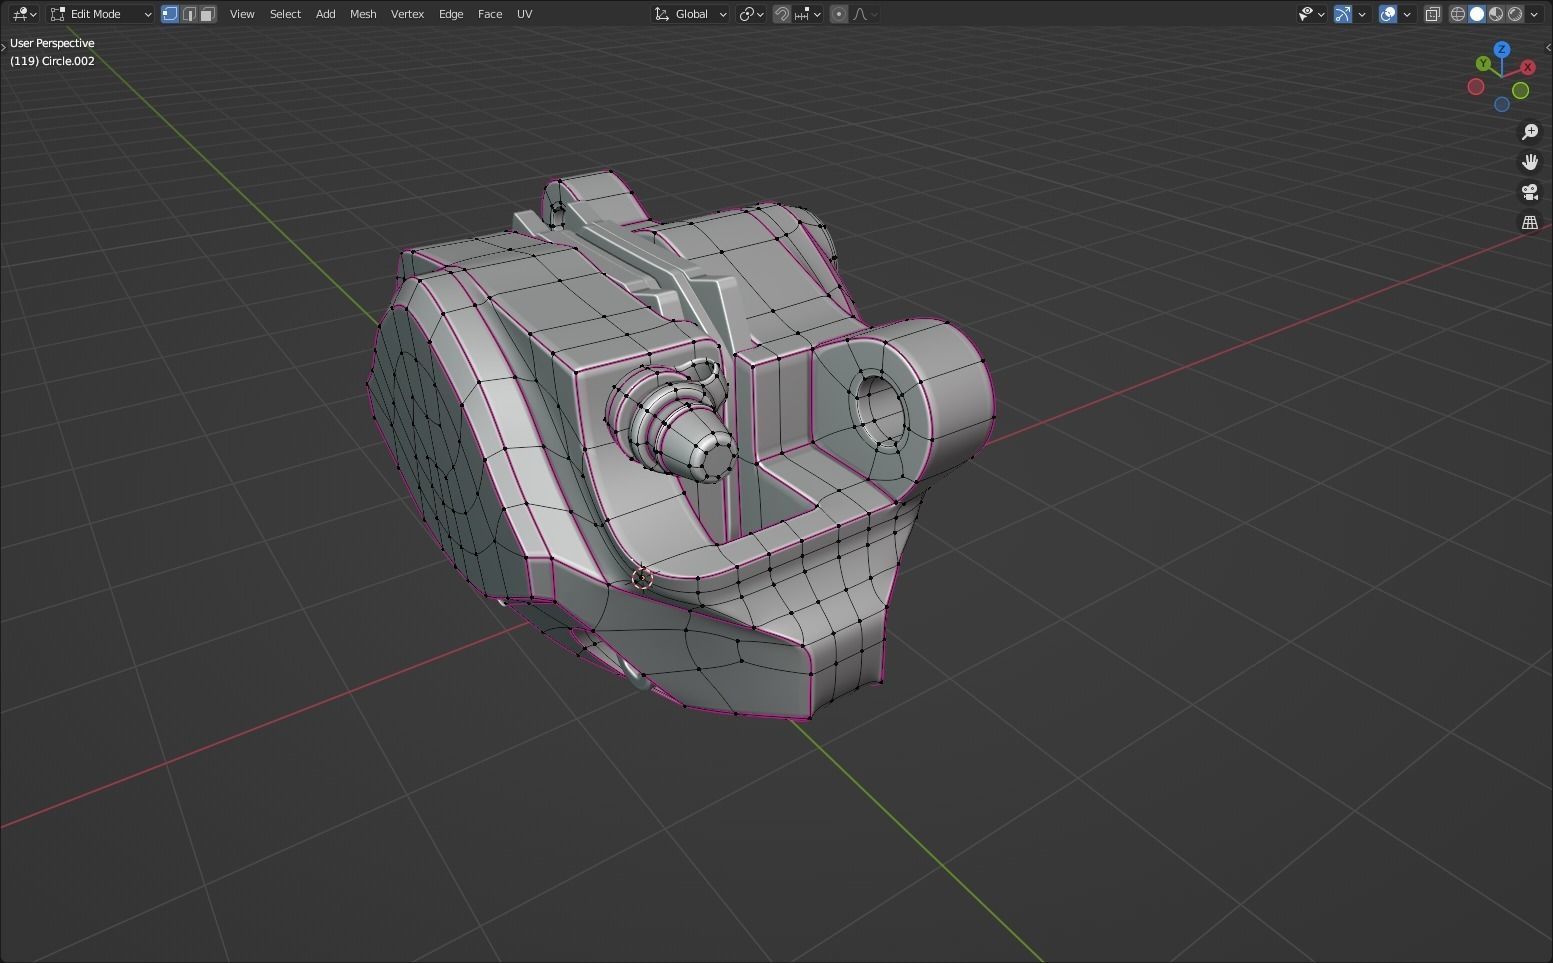Click the 'User Perspective' view label
The height and width of the screenshot is (963, 1553).
coord(52,43)
